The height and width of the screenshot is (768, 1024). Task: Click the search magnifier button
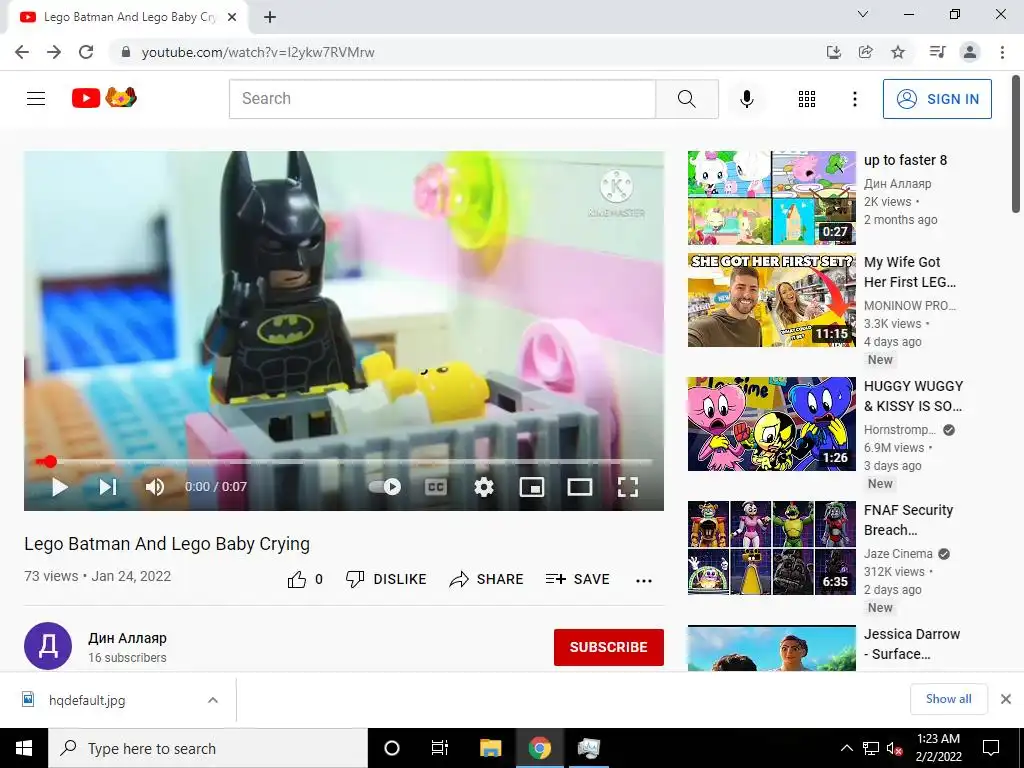point(686,99)
